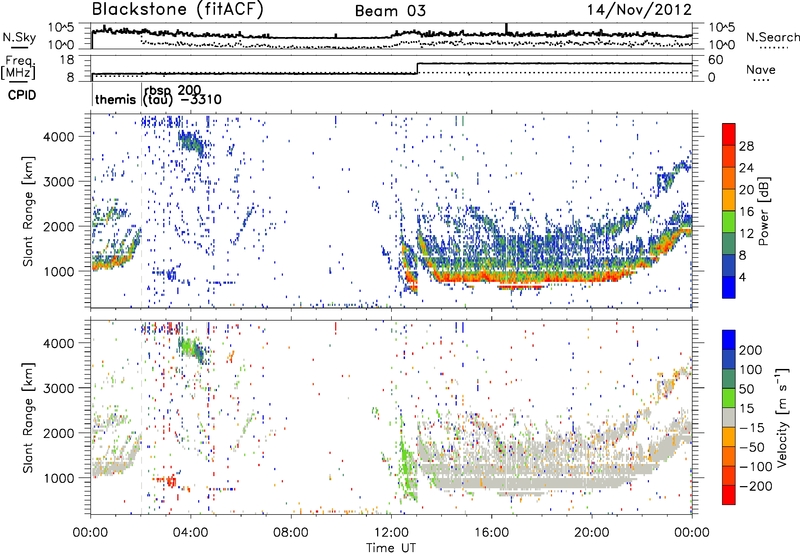800x554 pixels.
Task: Click the '1000' tick of the velocity panel
Action: click(58, 478)
